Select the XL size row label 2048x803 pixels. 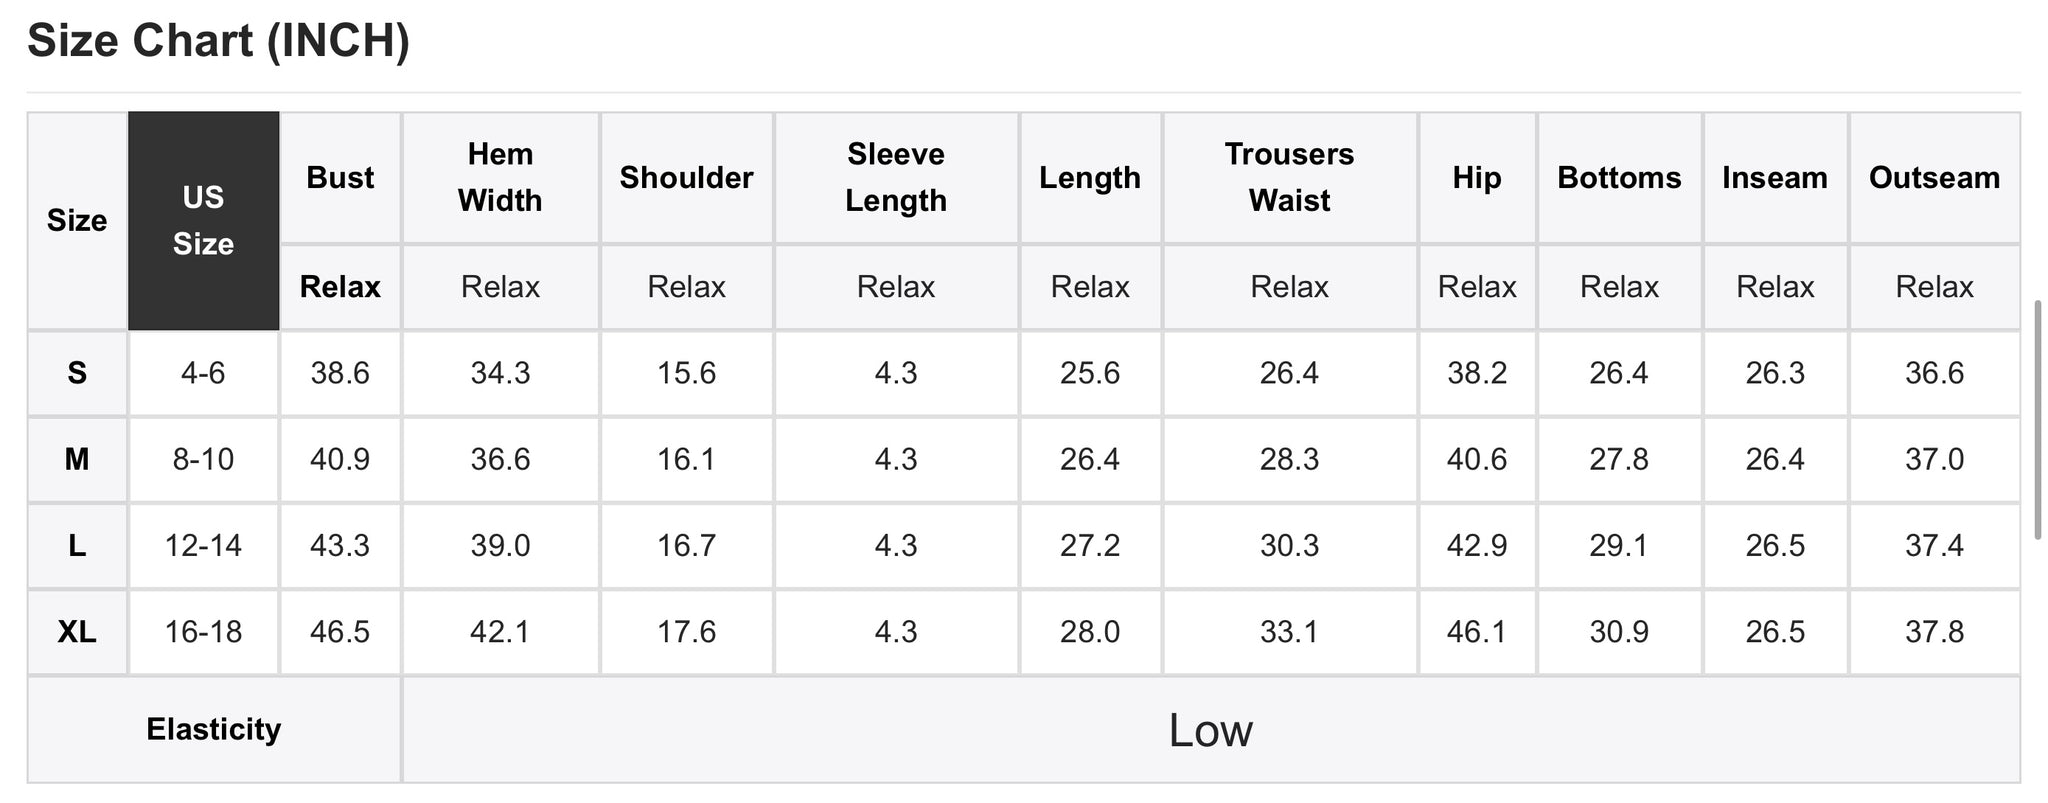[x=77, y=632]
